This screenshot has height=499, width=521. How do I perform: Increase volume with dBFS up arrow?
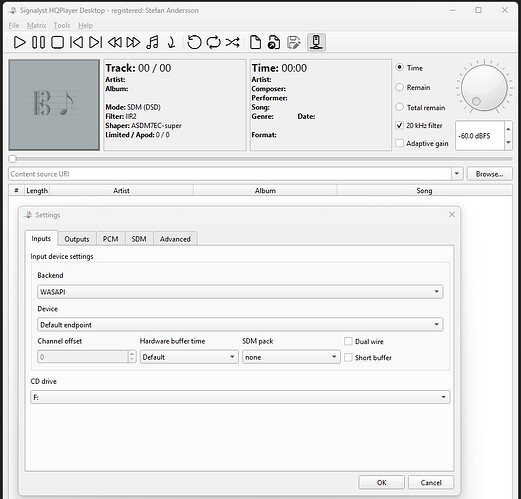pos(508,129)
